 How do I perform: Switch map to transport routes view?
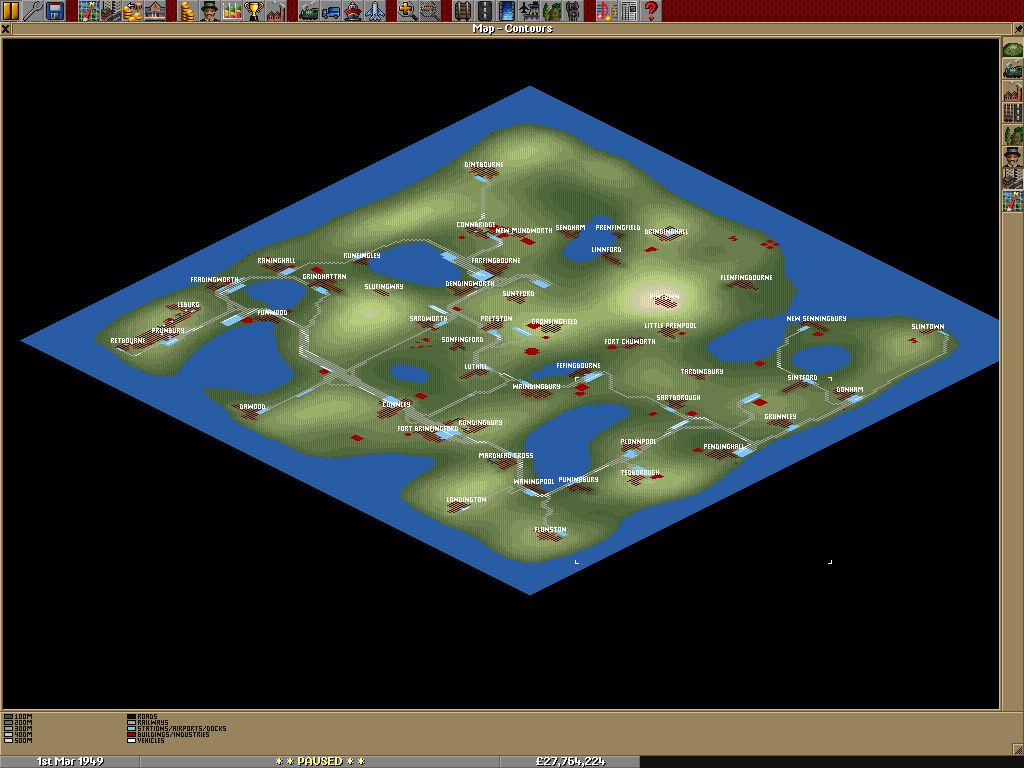(1012, 114)
